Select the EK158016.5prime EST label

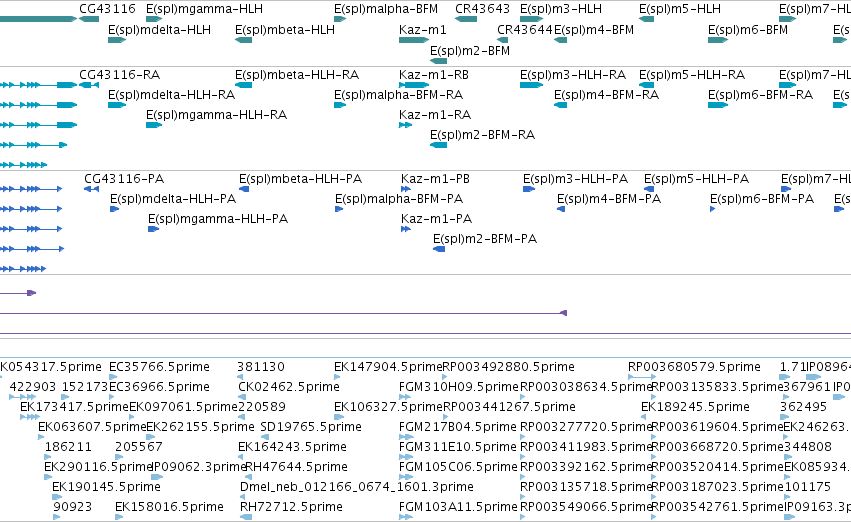(169, 507)
